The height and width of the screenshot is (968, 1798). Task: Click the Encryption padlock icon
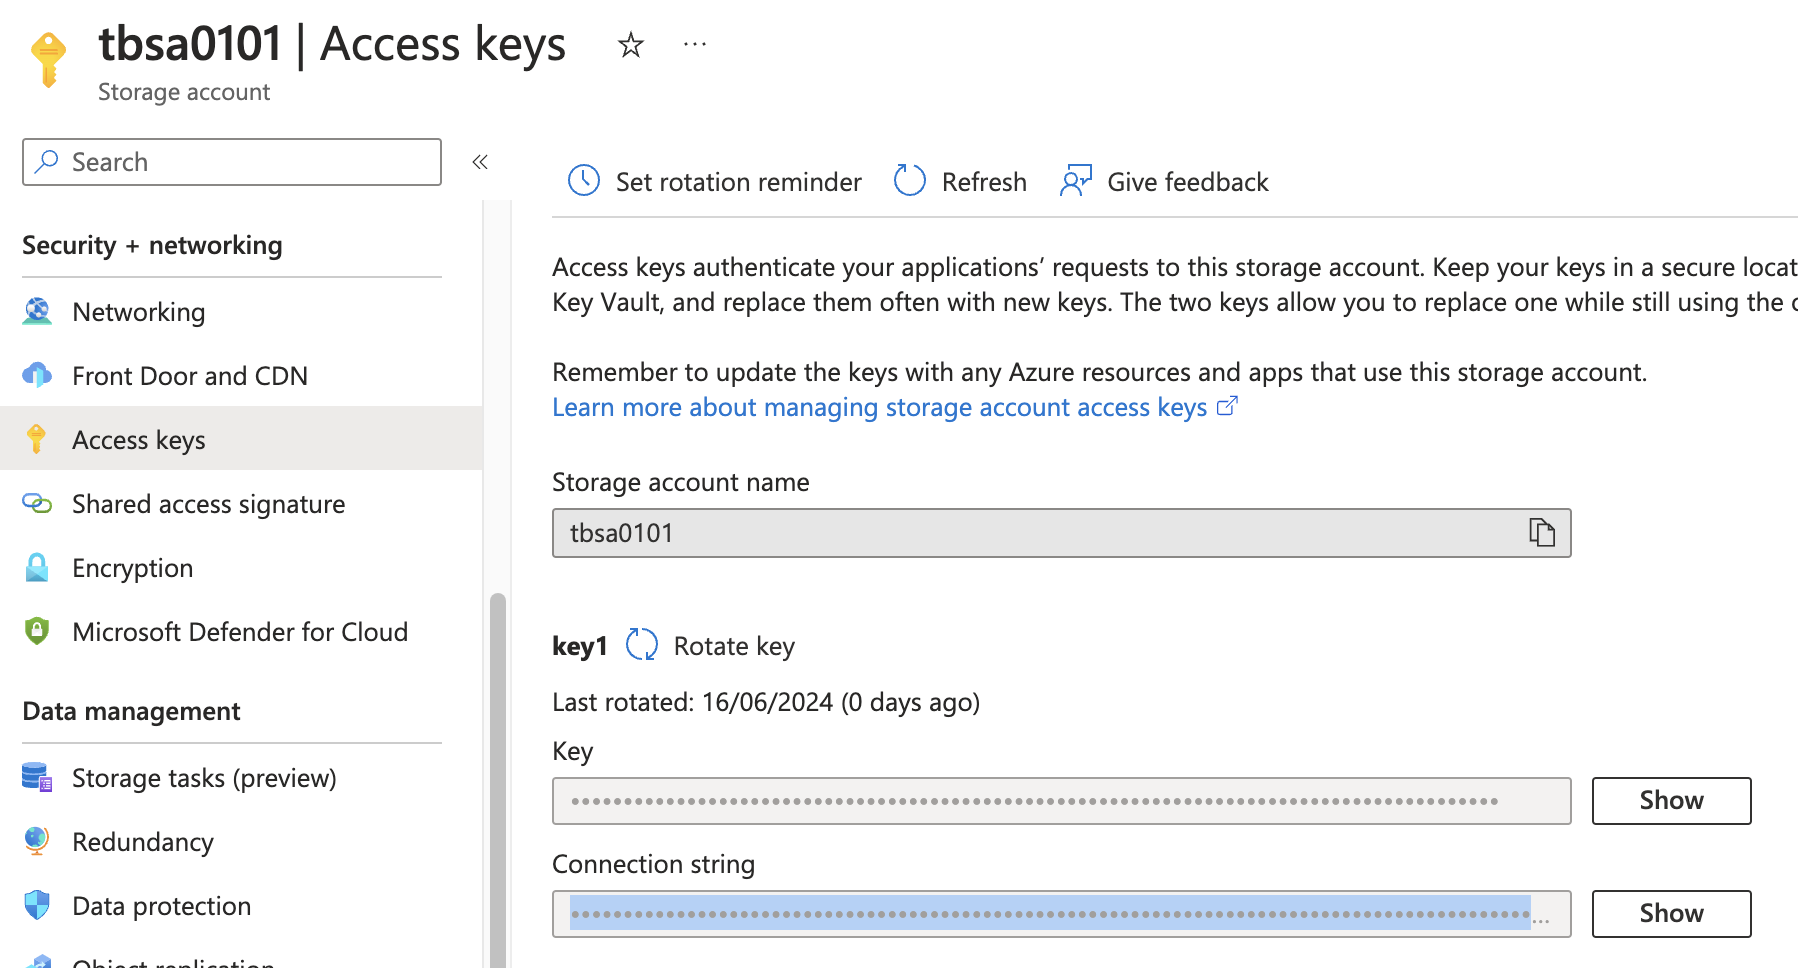(x=37, y=568)
